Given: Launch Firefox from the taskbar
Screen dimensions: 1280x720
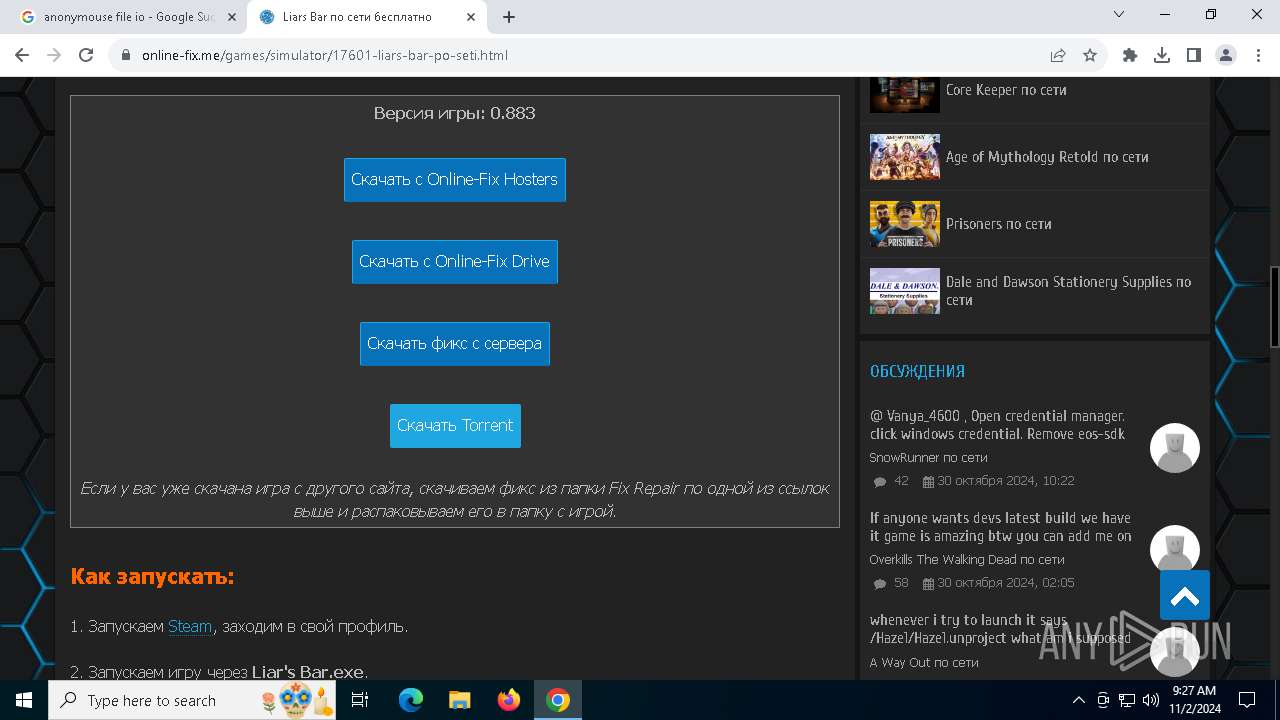Looking at the screenshot, I should (509, 700).
